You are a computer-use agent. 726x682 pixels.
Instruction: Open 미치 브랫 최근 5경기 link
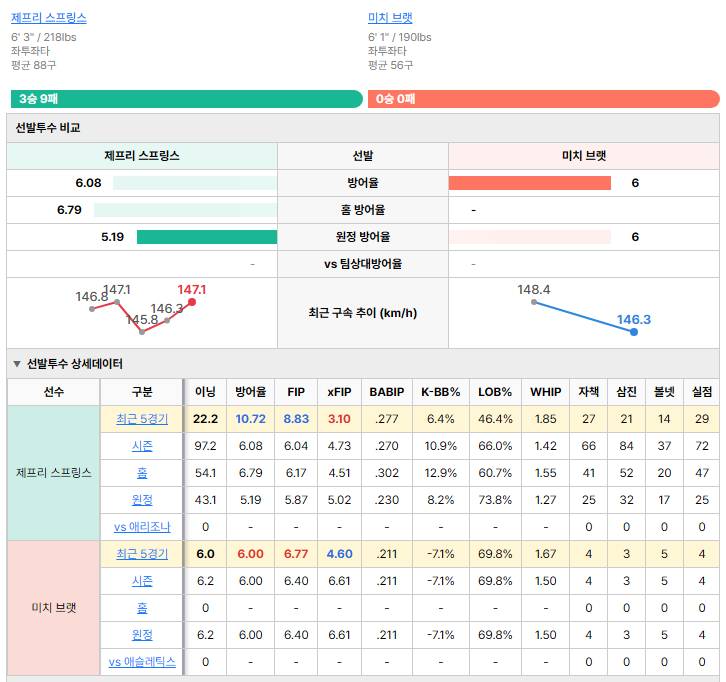[142, 554]
